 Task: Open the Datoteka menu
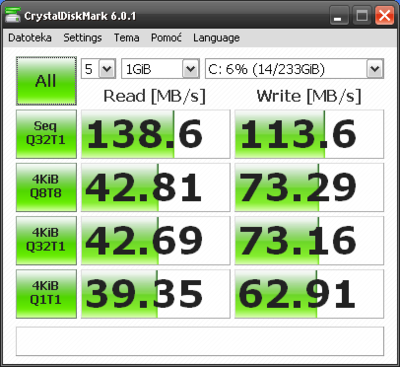(x=30, y=38)
